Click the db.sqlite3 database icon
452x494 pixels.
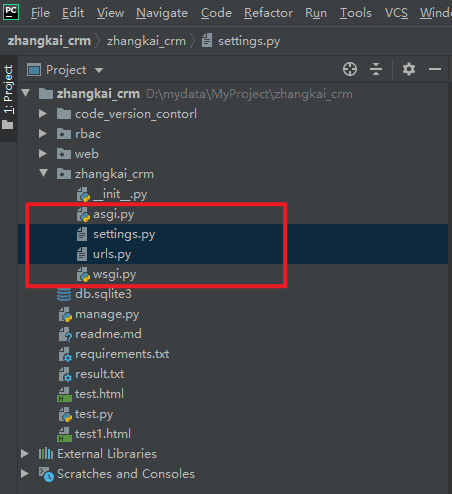[x=64, y=294]
